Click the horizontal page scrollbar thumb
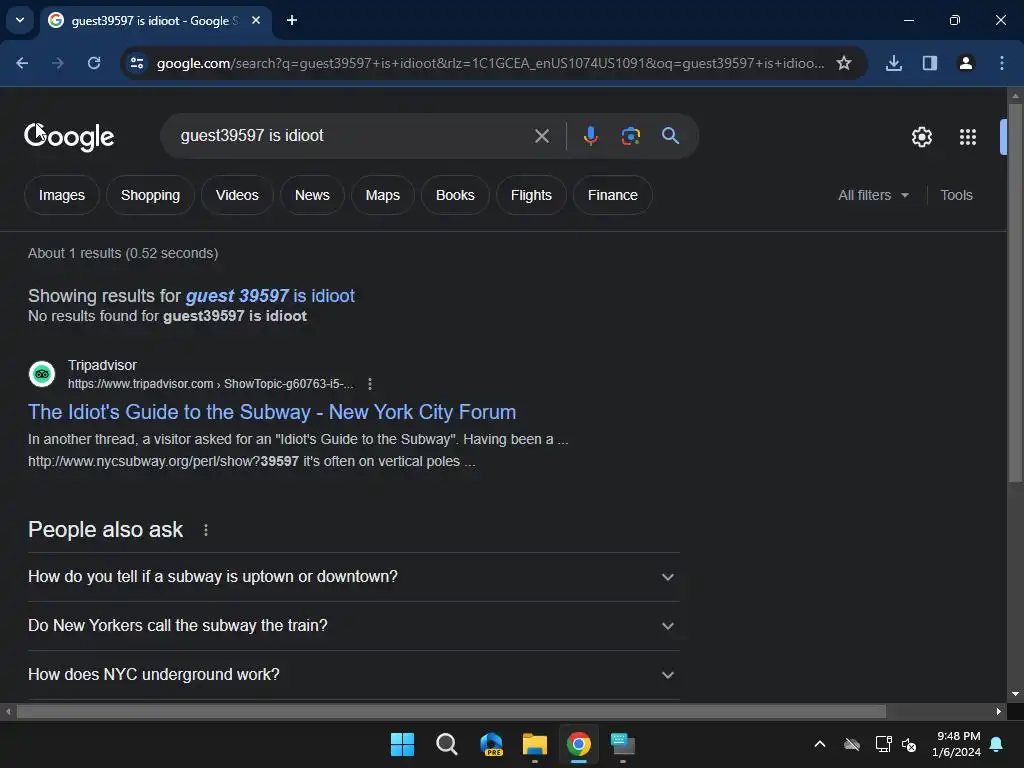 pyautogui.click(x=451, y=711)
